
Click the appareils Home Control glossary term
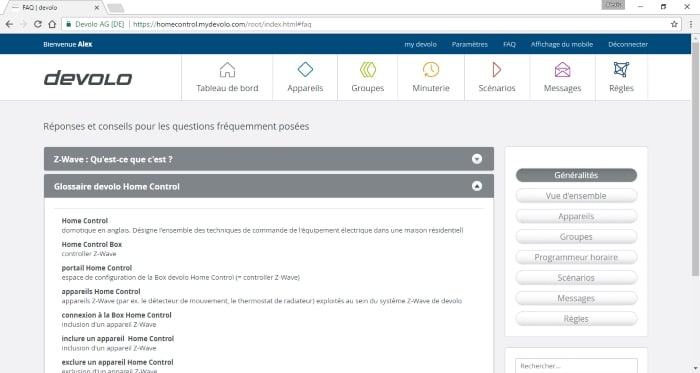tap(101, 291)
